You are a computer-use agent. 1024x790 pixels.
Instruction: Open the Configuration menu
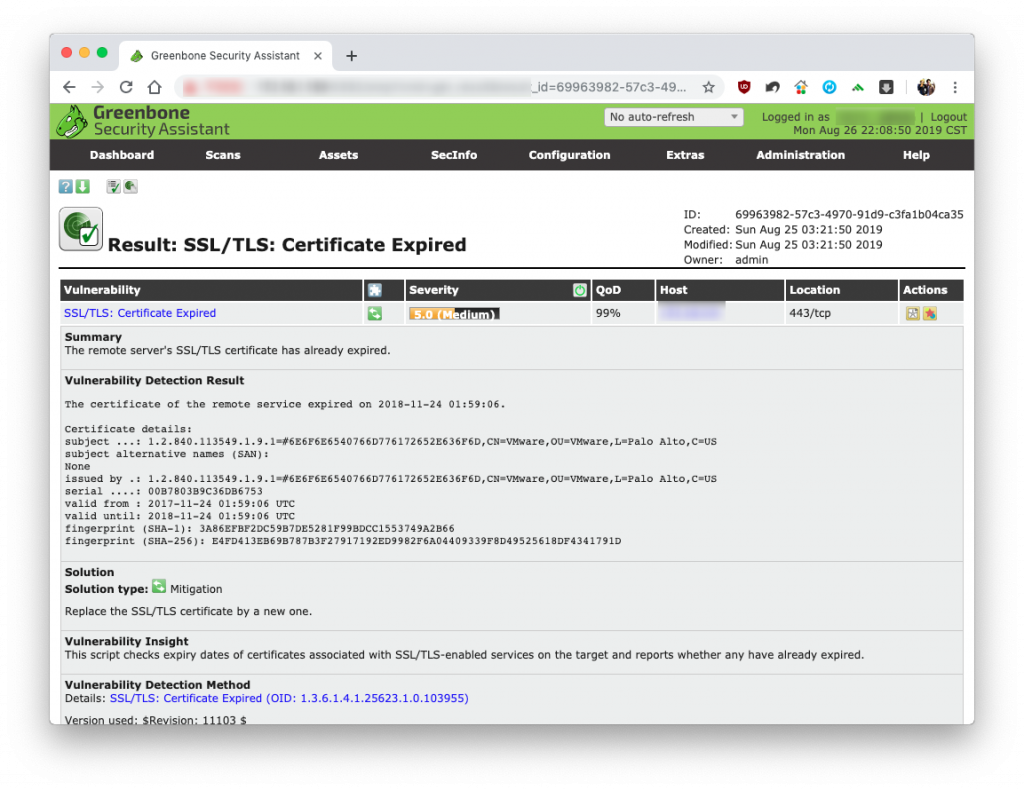(569, 155)
